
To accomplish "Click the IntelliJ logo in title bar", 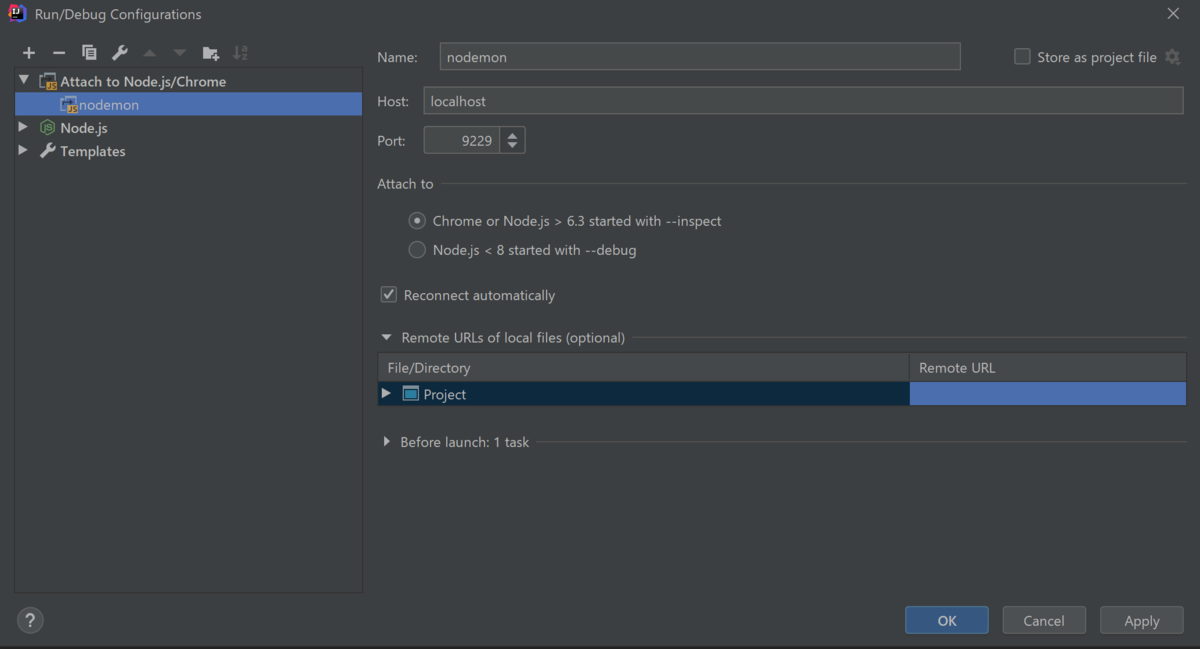I will pos(17,14).
